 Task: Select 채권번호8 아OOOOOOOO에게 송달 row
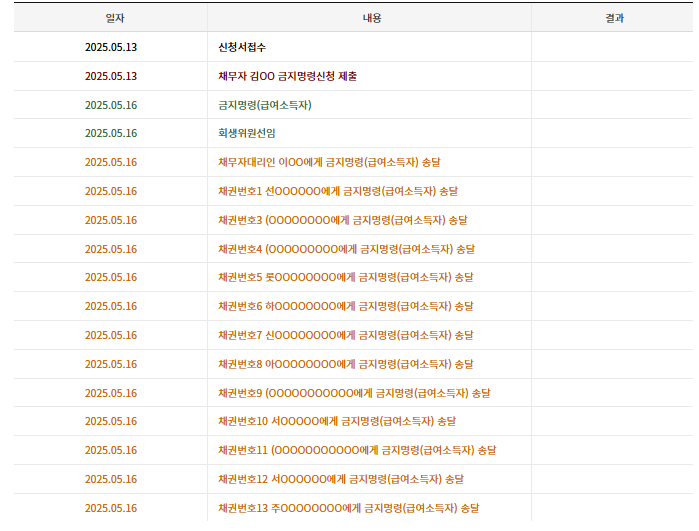[x=353, y=364]
